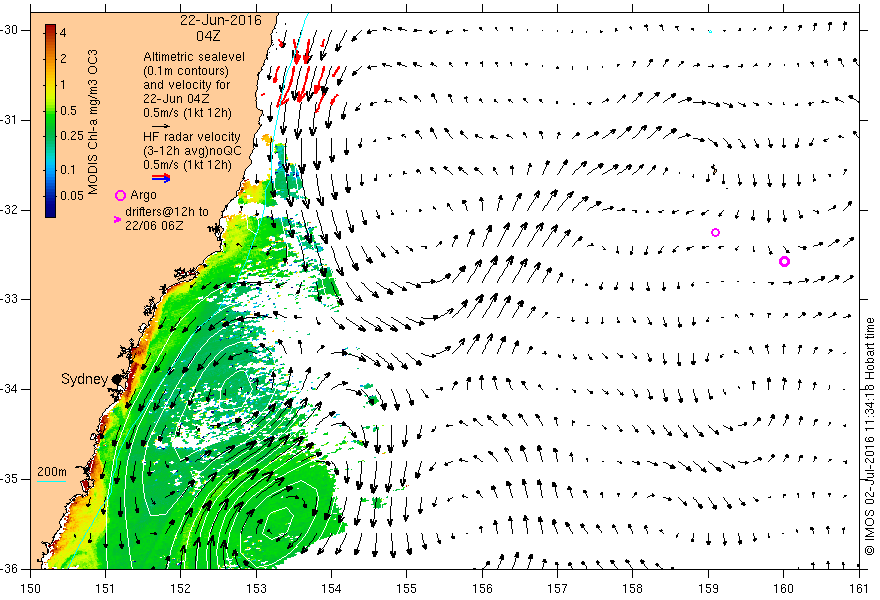The width and height of the screenshot is (880, 600).
Task: Click the 'Sydney' city label
Action: coord(84,379)
